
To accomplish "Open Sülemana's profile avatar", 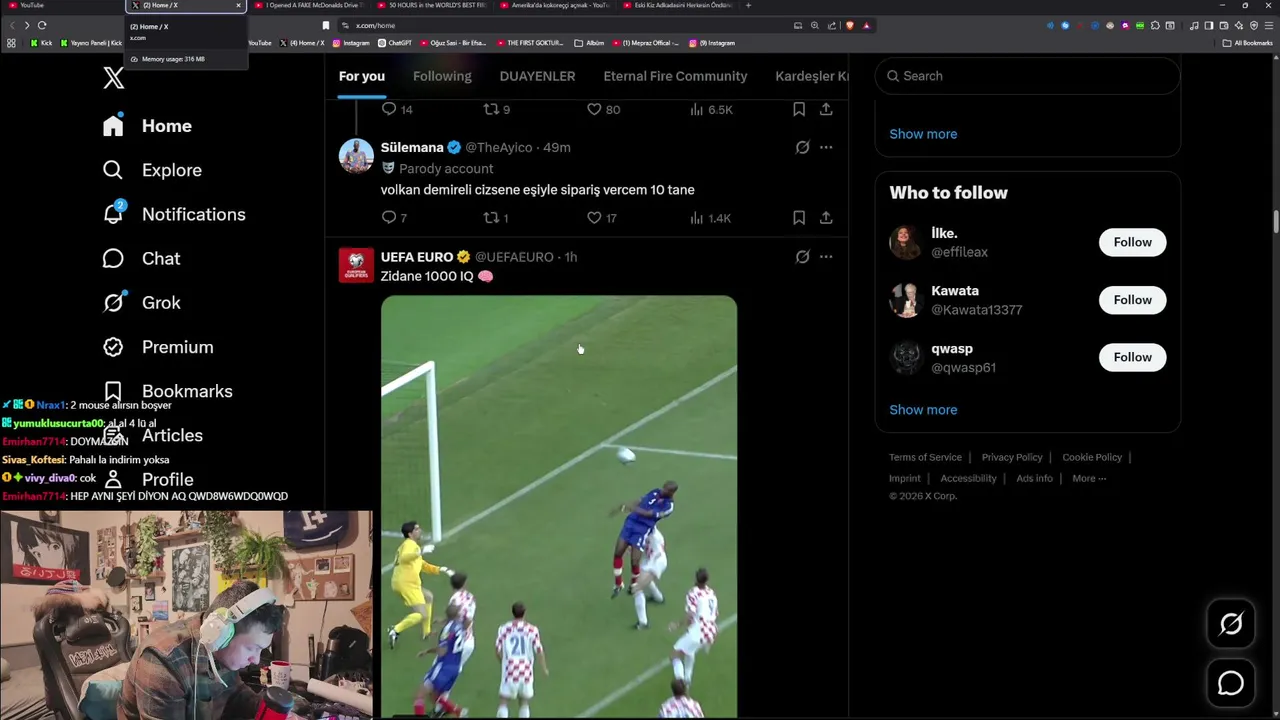I will click(356, 156).
